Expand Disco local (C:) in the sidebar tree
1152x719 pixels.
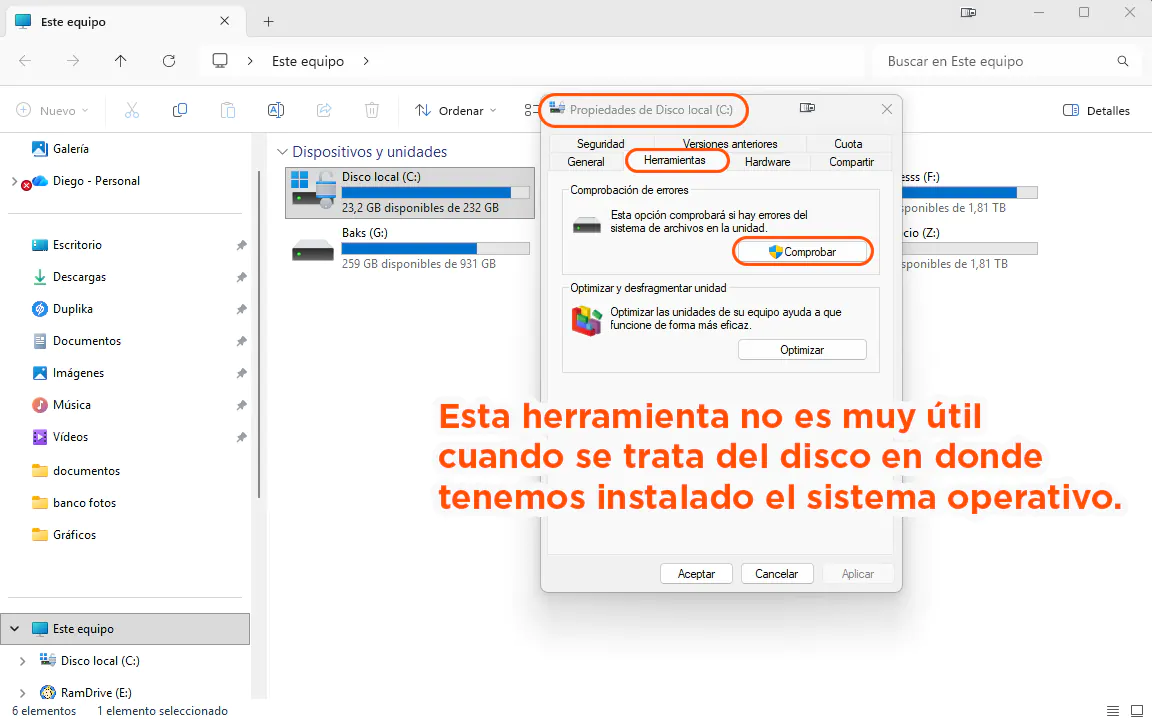22,660
